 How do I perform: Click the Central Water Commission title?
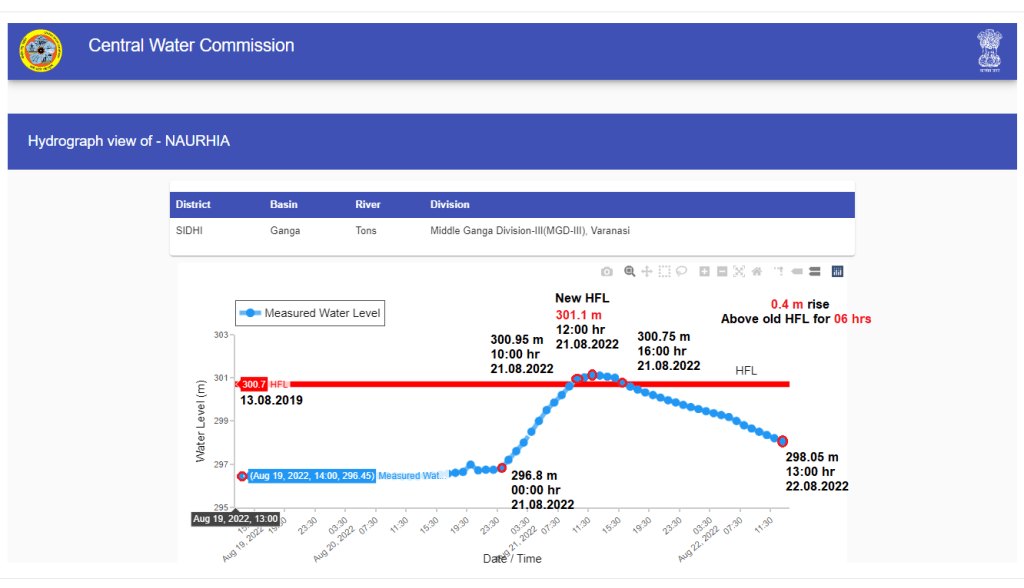[x=191, y=46]
